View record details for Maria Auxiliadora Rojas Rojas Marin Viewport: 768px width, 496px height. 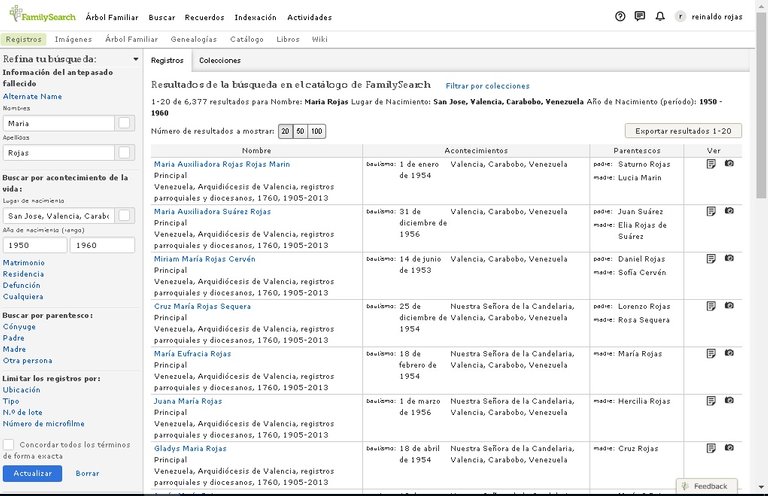(711, 164)
